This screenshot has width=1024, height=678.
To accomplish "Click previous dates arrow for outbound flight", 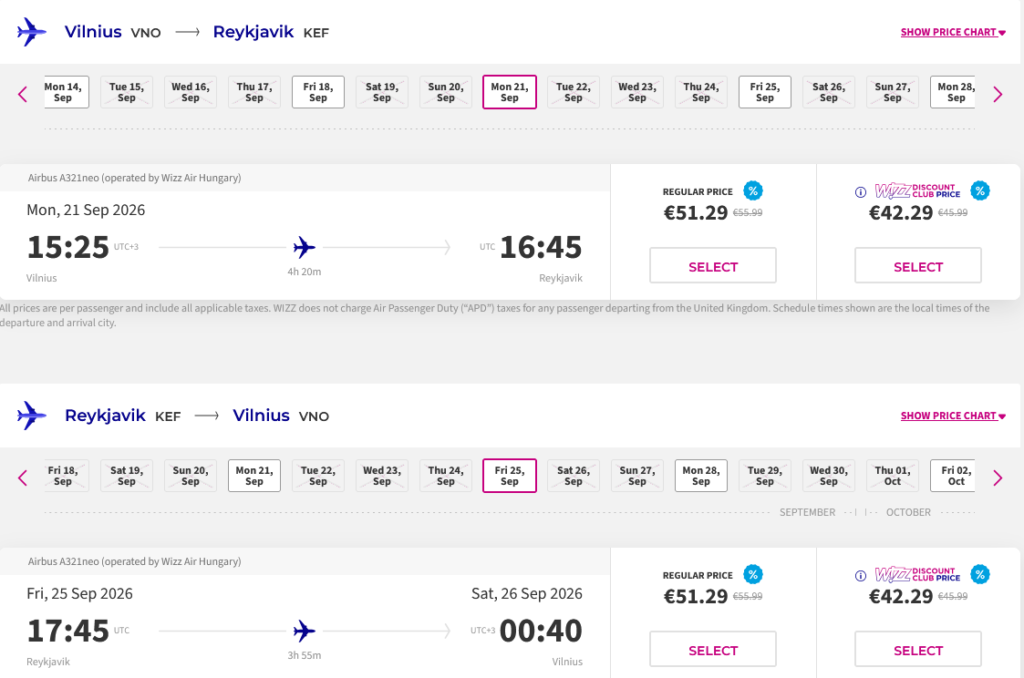I will click(23, 94).
